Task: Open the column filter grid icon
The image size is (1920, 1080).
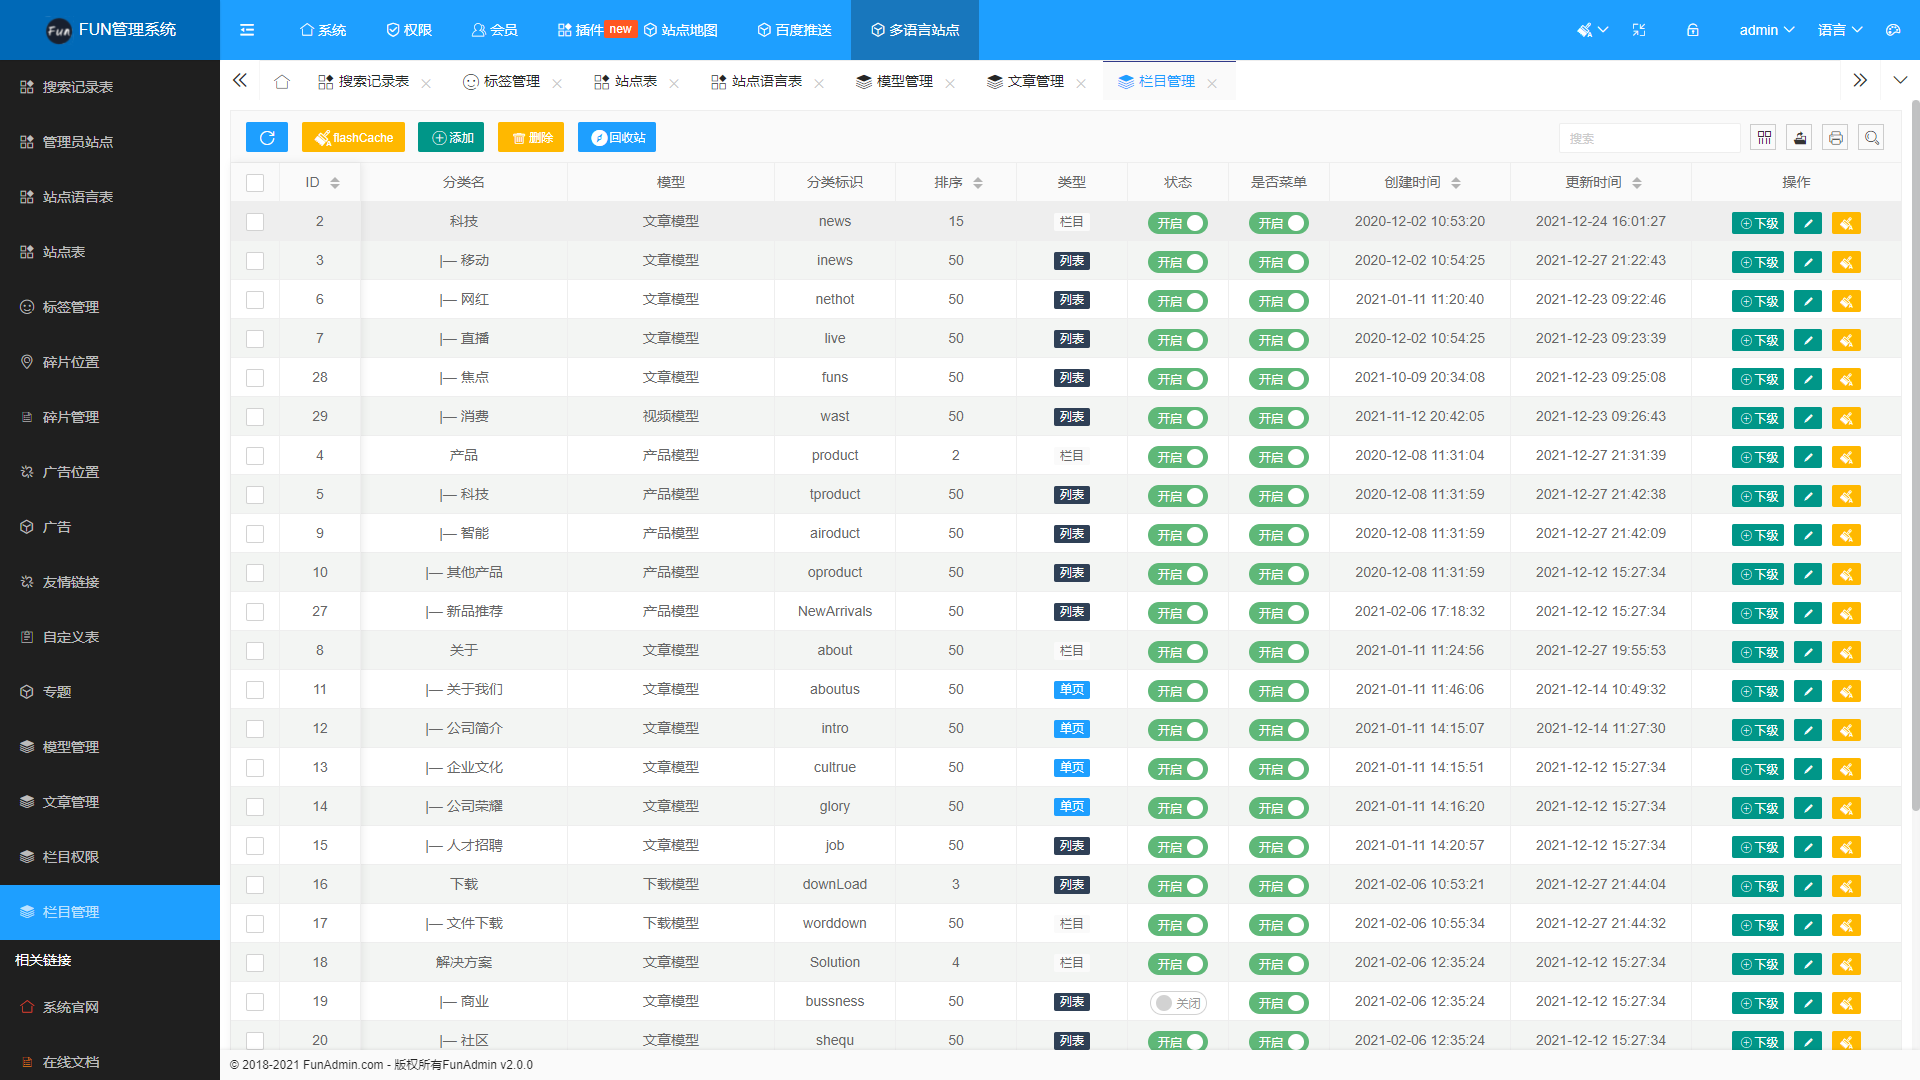Action: (1763, 138)
